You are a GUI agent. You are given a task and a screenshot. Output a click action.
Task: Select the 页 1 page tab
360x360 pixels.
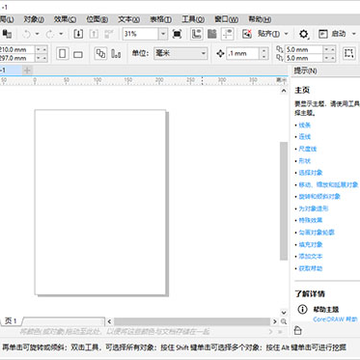[11, 321]
